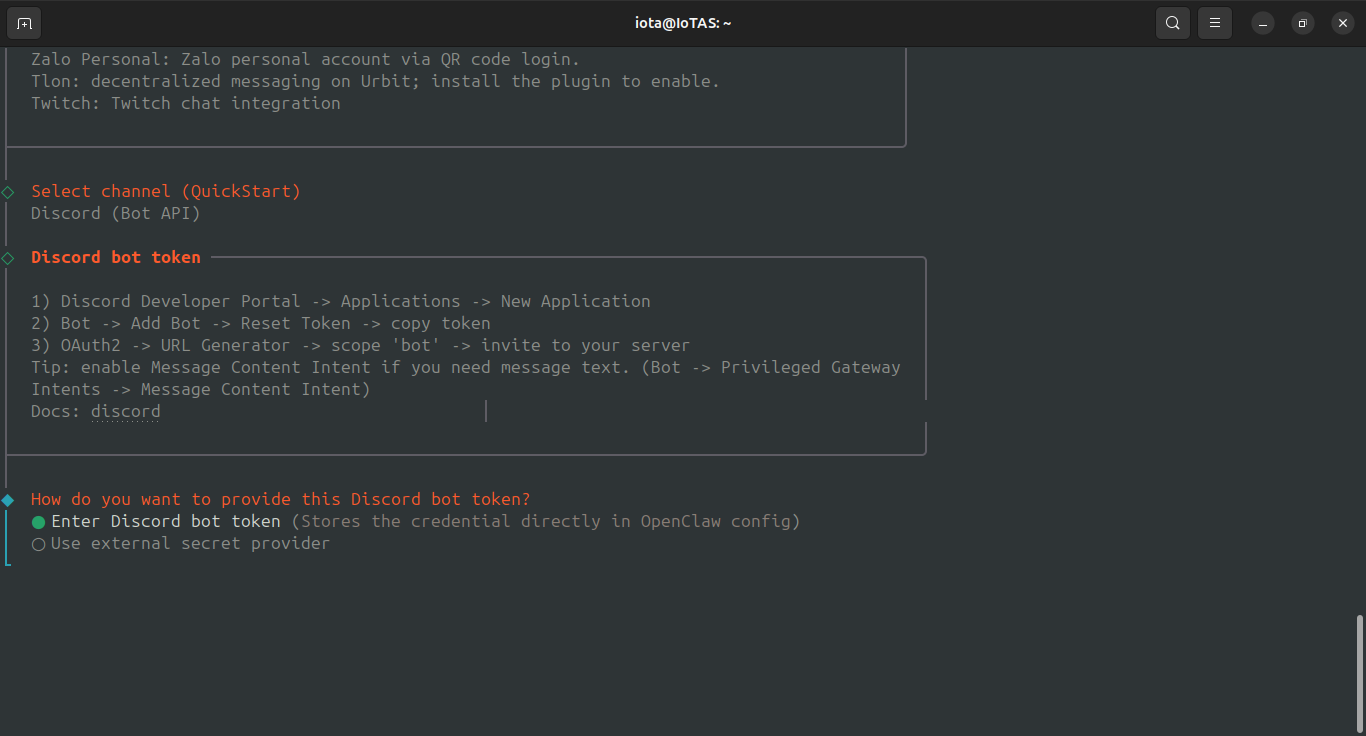Click the active blue diamond prompt marker
Screen dimensions: 1366x736
click(x=8, y=500)
